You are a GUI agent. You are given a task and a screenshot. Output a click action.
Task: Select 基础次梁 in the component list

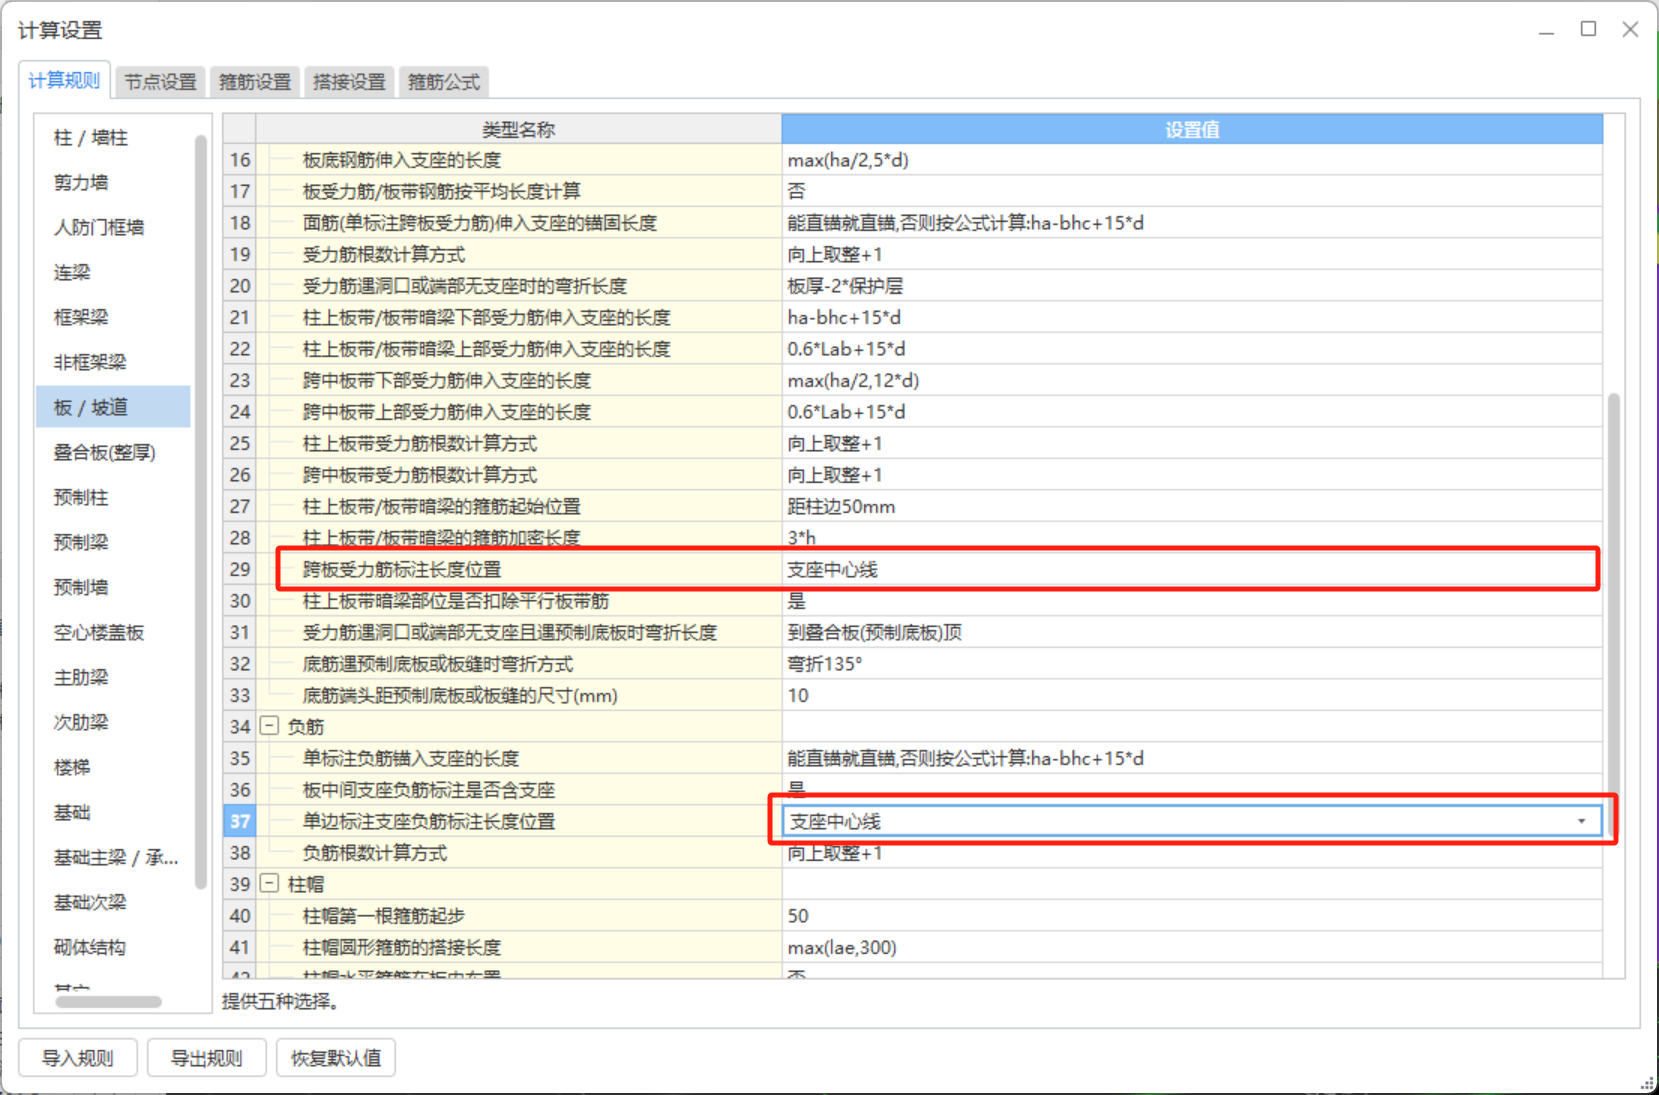[x=113, y=902]
